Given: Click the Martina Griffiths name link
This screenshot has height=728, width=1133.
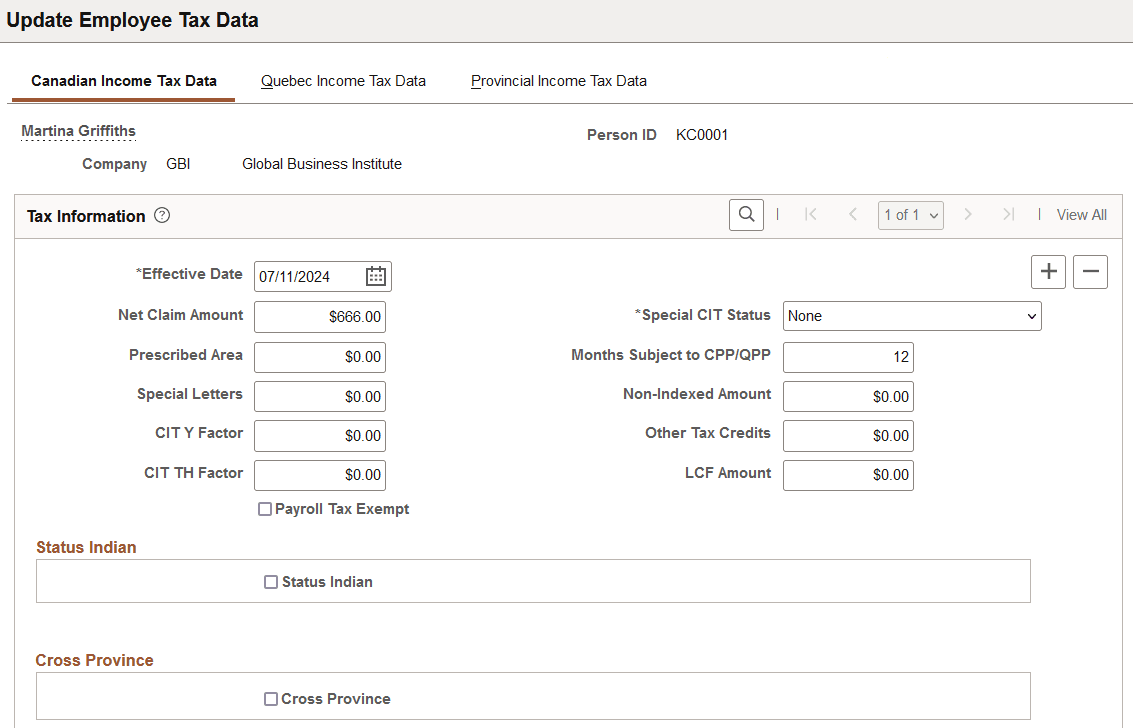Looking at the screenshot, I should pos(78,131).
